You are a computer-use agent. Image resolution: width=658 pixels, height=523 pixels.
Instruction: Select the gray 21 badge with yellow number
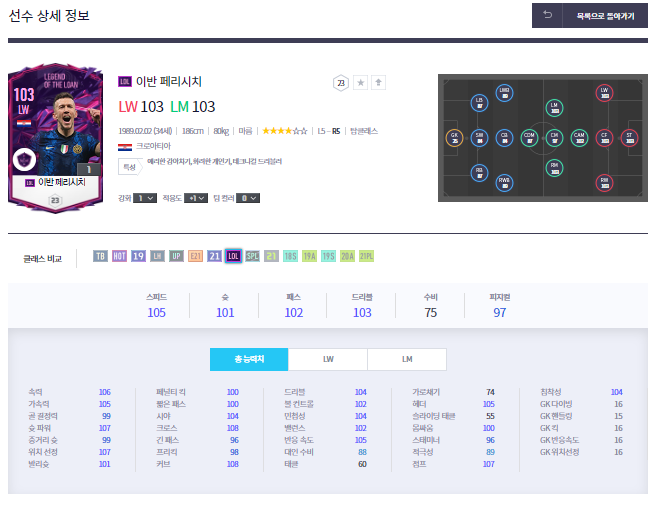[272, 256]
